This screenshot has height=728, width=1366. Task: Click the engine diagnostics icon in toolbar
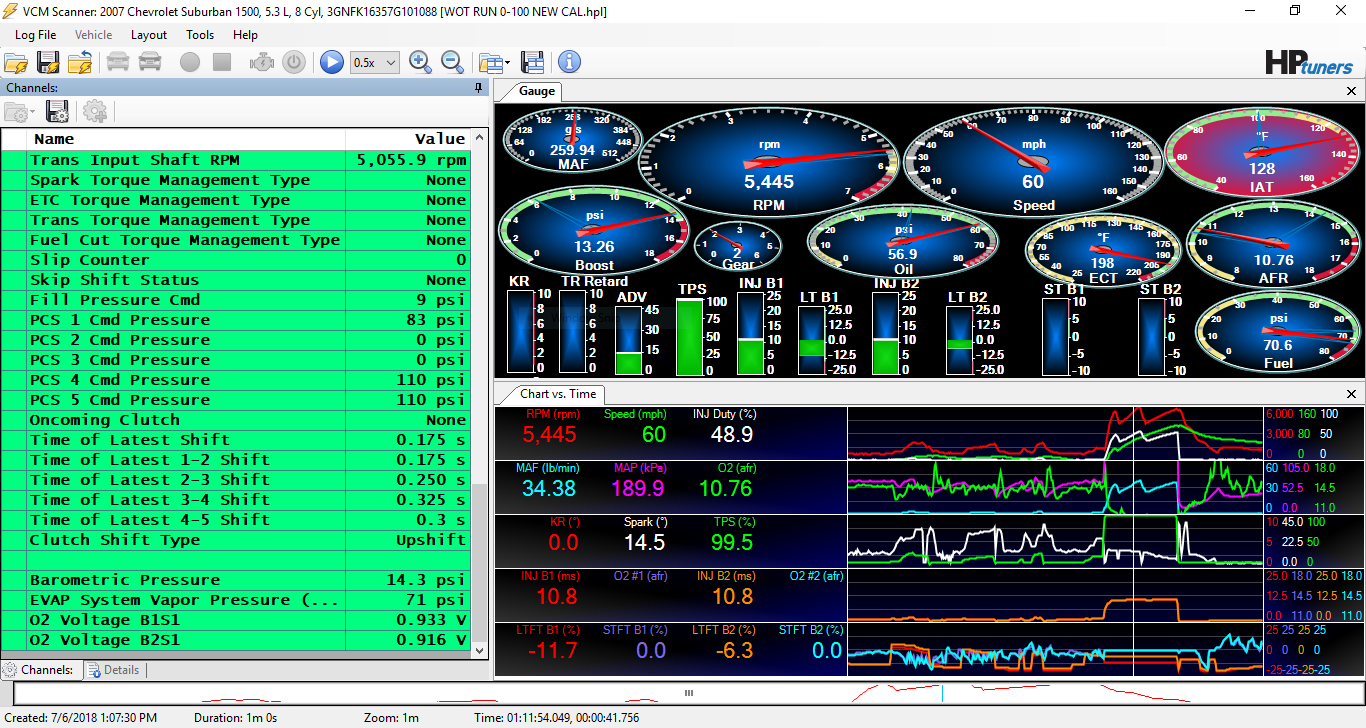point(262,62)
